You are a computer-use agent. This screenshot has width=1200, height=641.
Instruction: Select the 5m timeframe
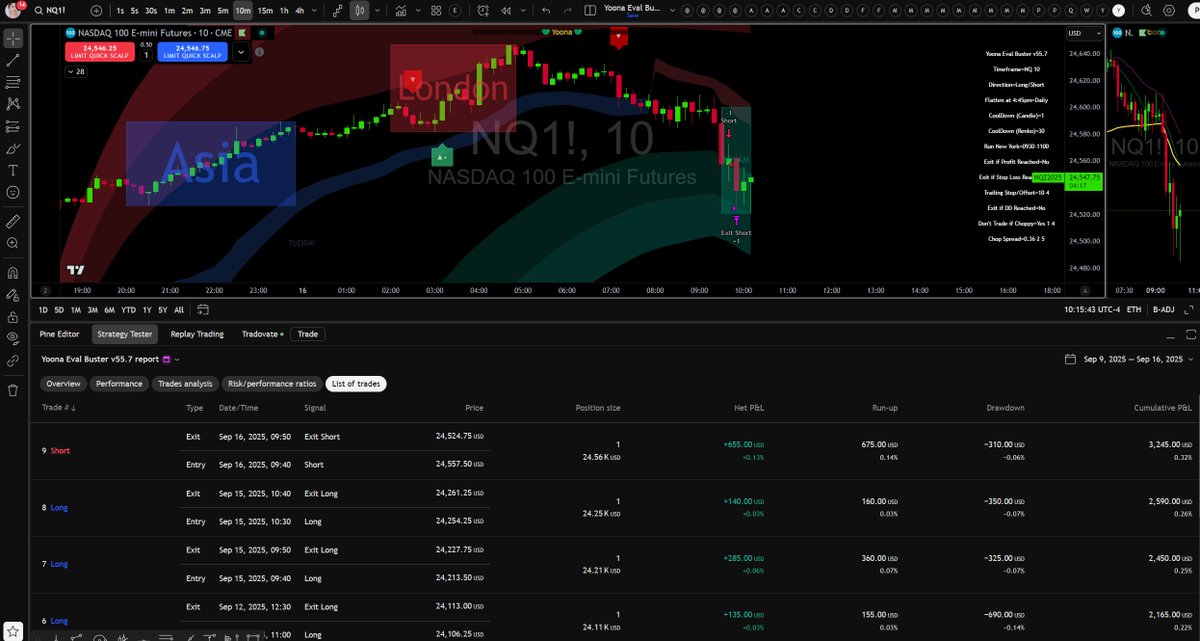click(222, 10)
